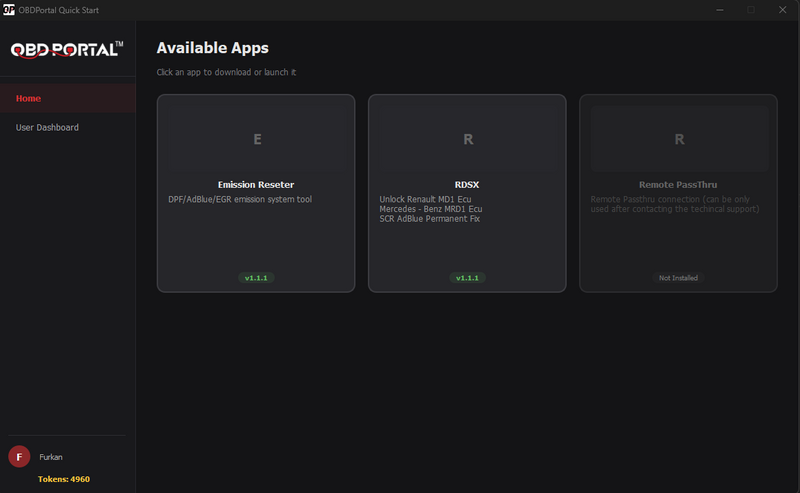Close the OBDPortal Quick Start window
Viewport: 800px width, 493px height.
(782, 10)
